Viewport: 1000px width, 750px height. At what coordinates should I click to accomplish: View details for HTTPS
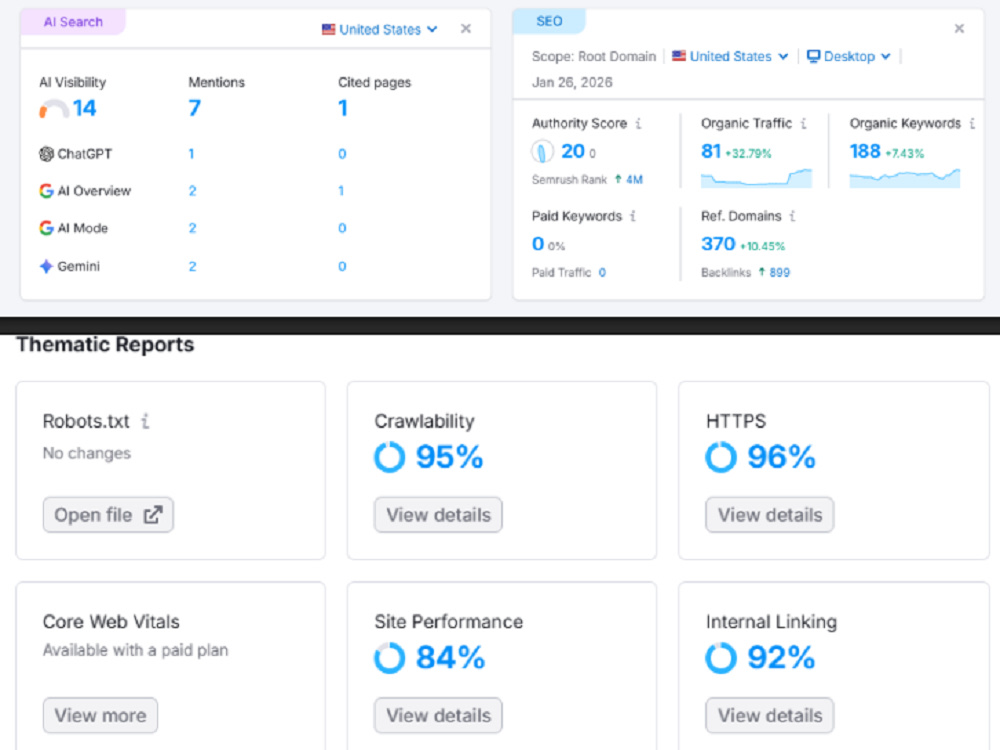770,515
